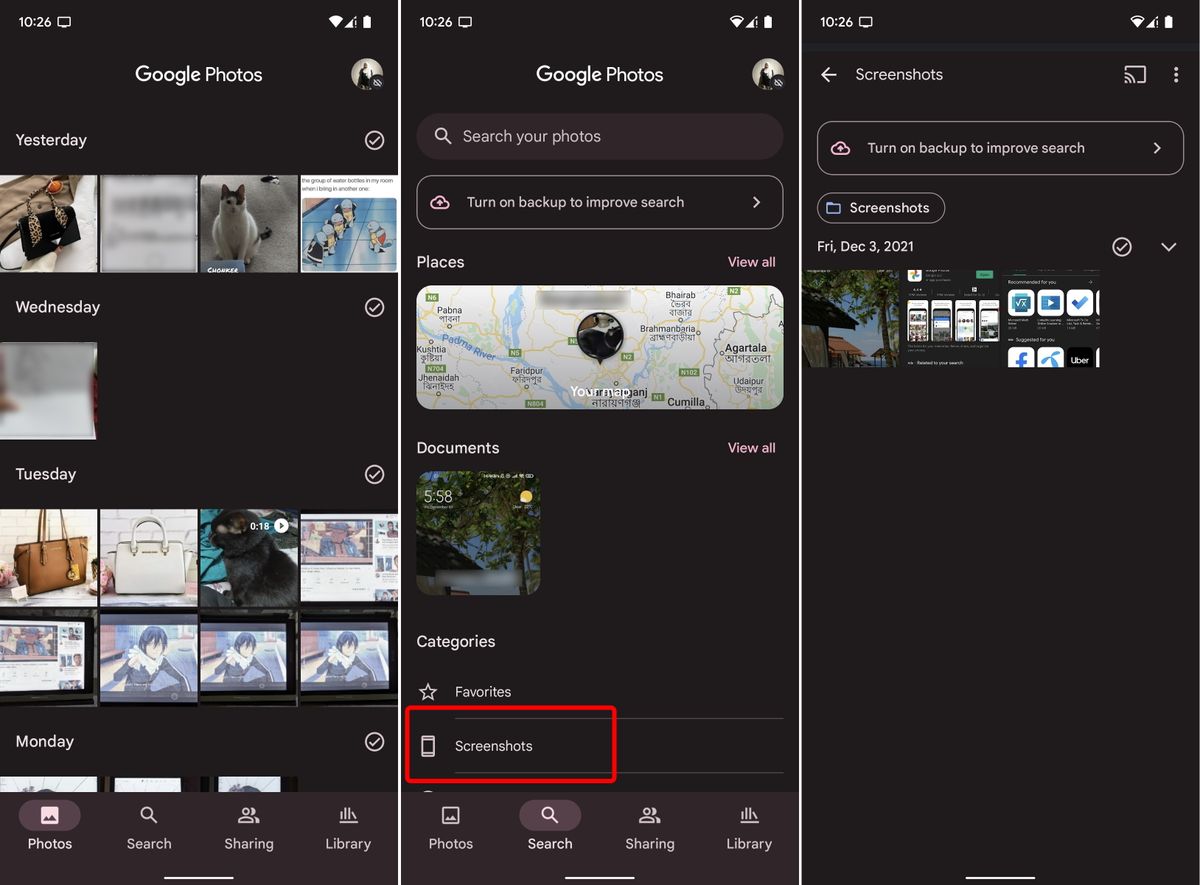
Task: Select all photos from Yesterday
Action: pyautogui.click(x=374, y=140)
